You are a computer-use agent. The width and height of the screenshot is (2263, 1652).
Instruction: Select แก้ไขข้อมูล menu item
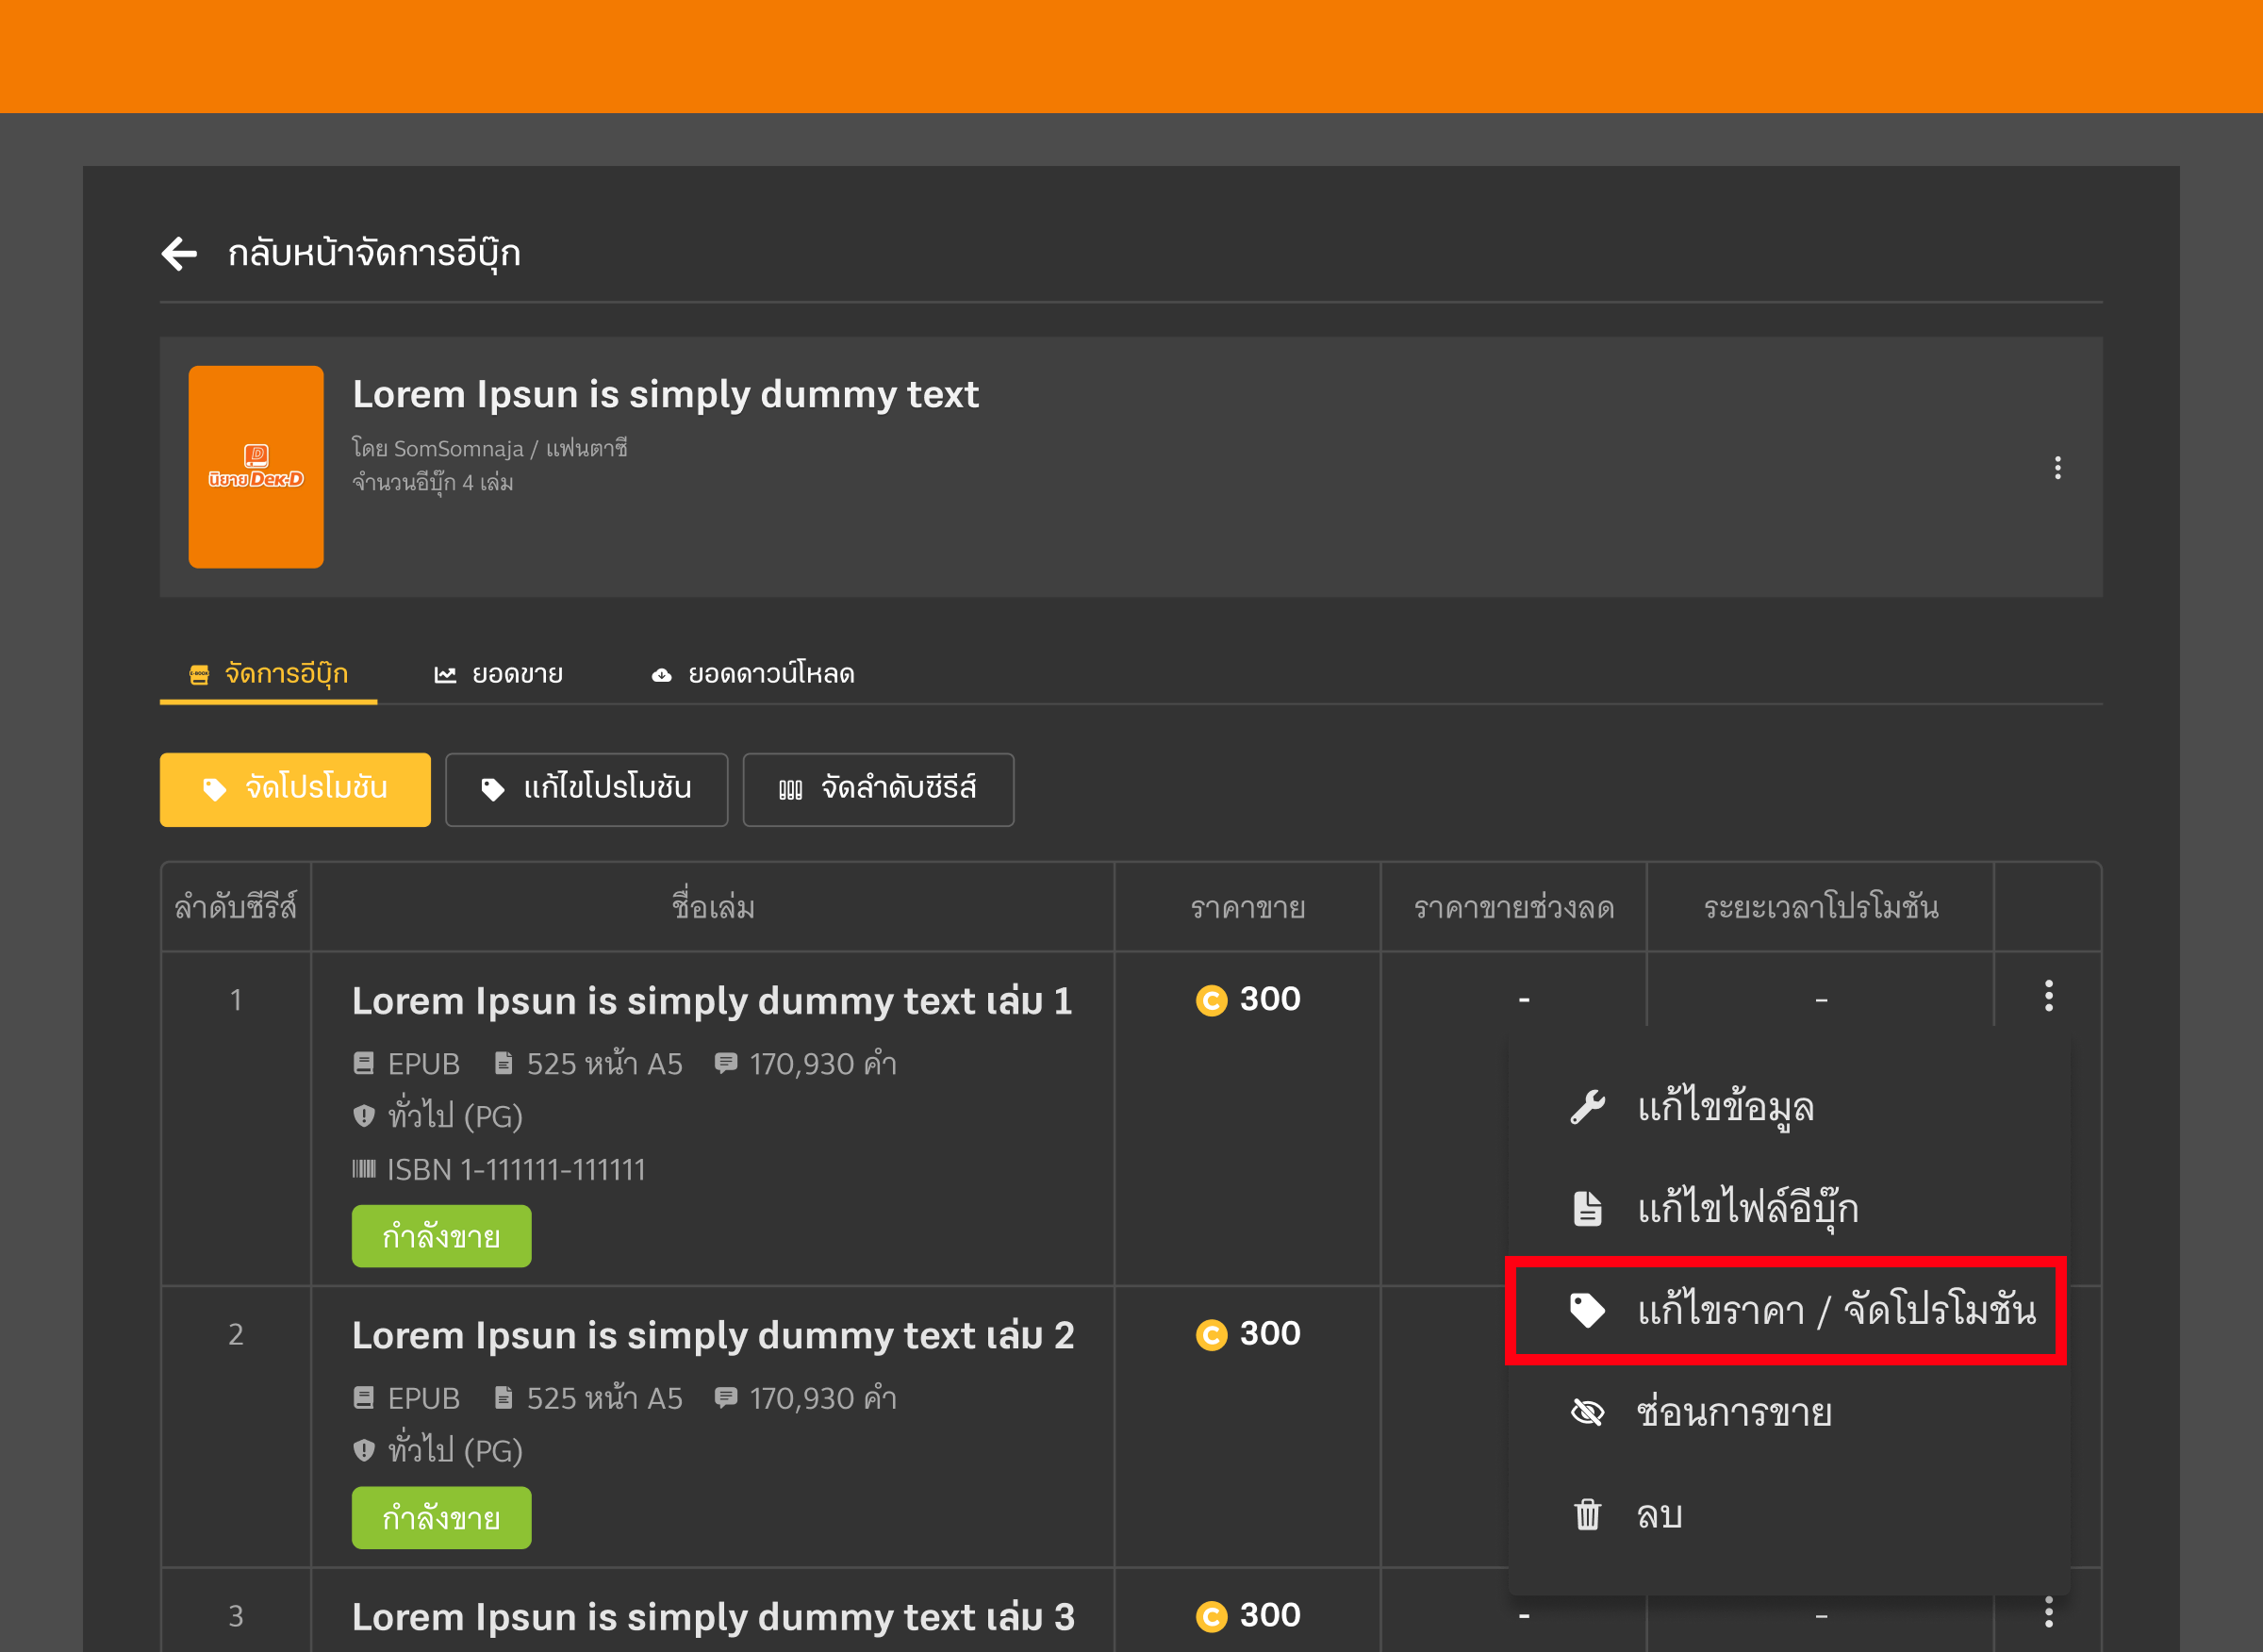pyautogui.click(x=1787, y=1107)
